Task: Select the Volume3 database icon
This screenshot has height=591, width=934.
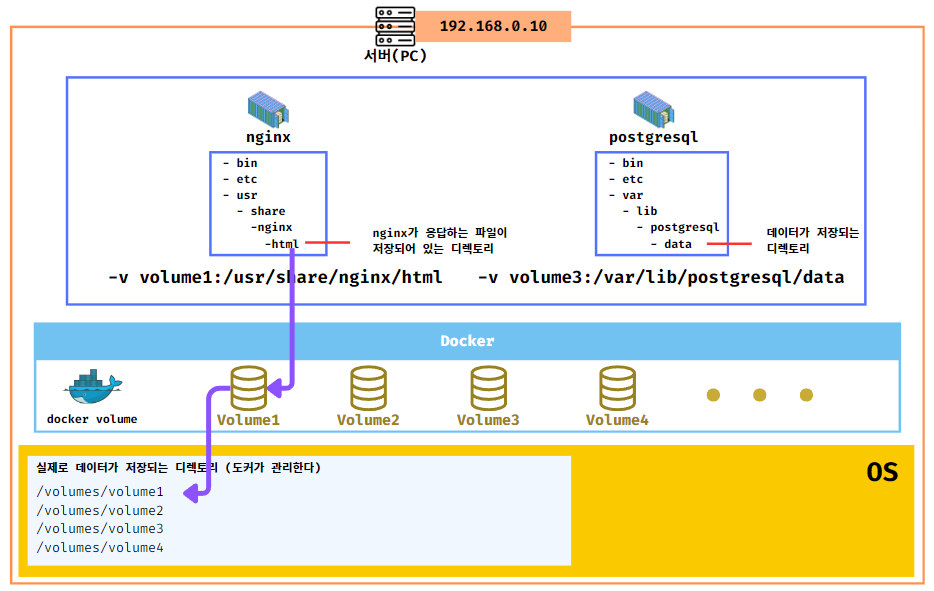Action: tap(488, 388)
